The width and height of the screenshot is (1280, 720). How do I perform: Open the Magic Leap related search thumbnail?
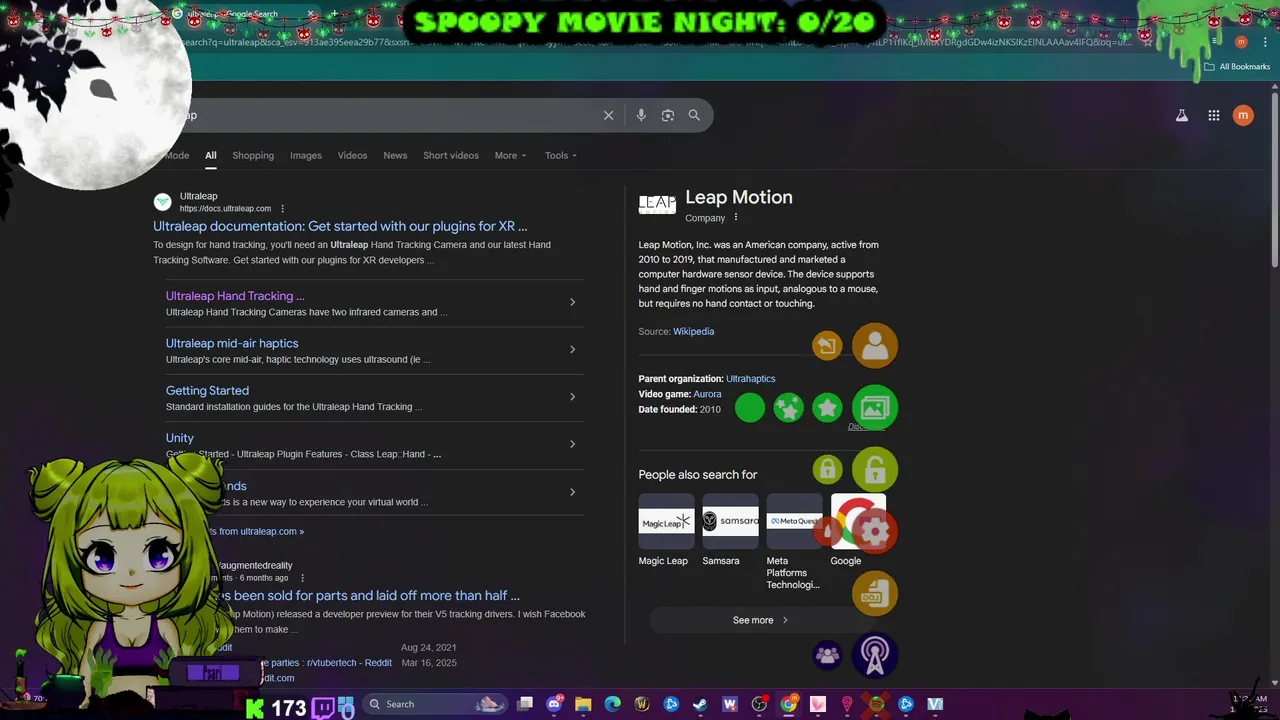tap(666, 520)
